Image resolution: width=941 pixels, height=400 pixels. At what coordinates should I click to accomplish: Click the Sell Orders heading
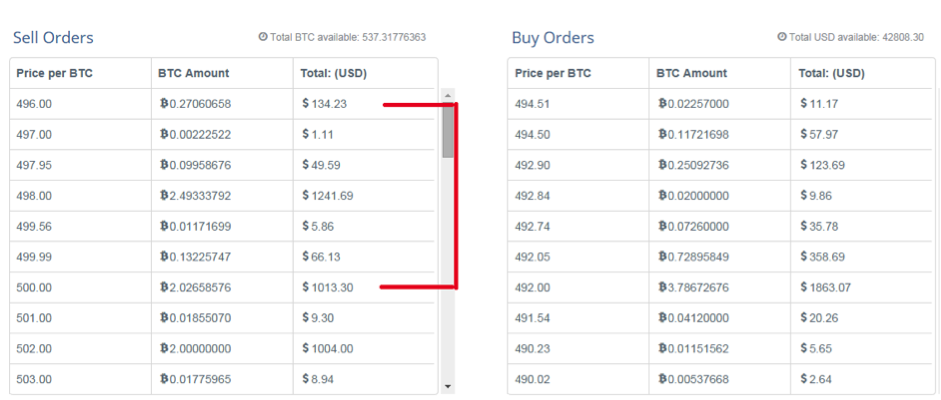[53, 38]
